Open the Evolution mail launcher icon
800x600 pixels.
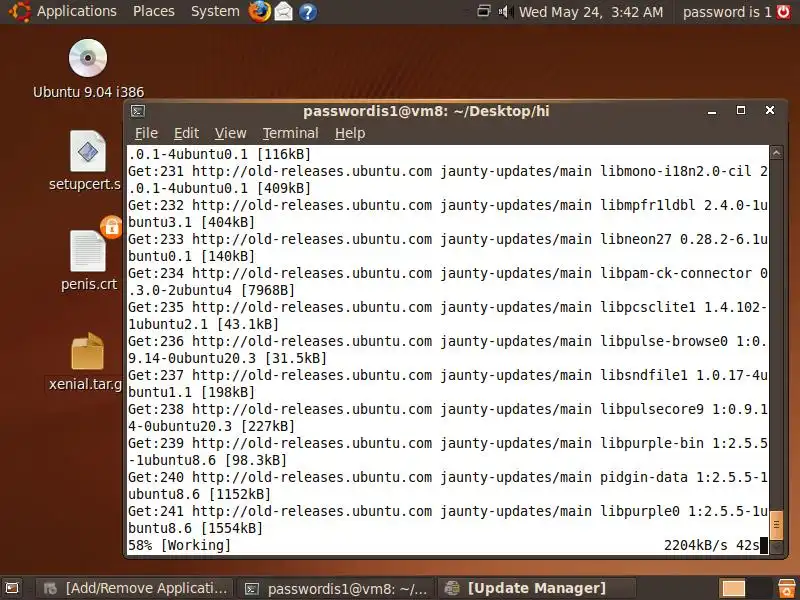[284, 12]
